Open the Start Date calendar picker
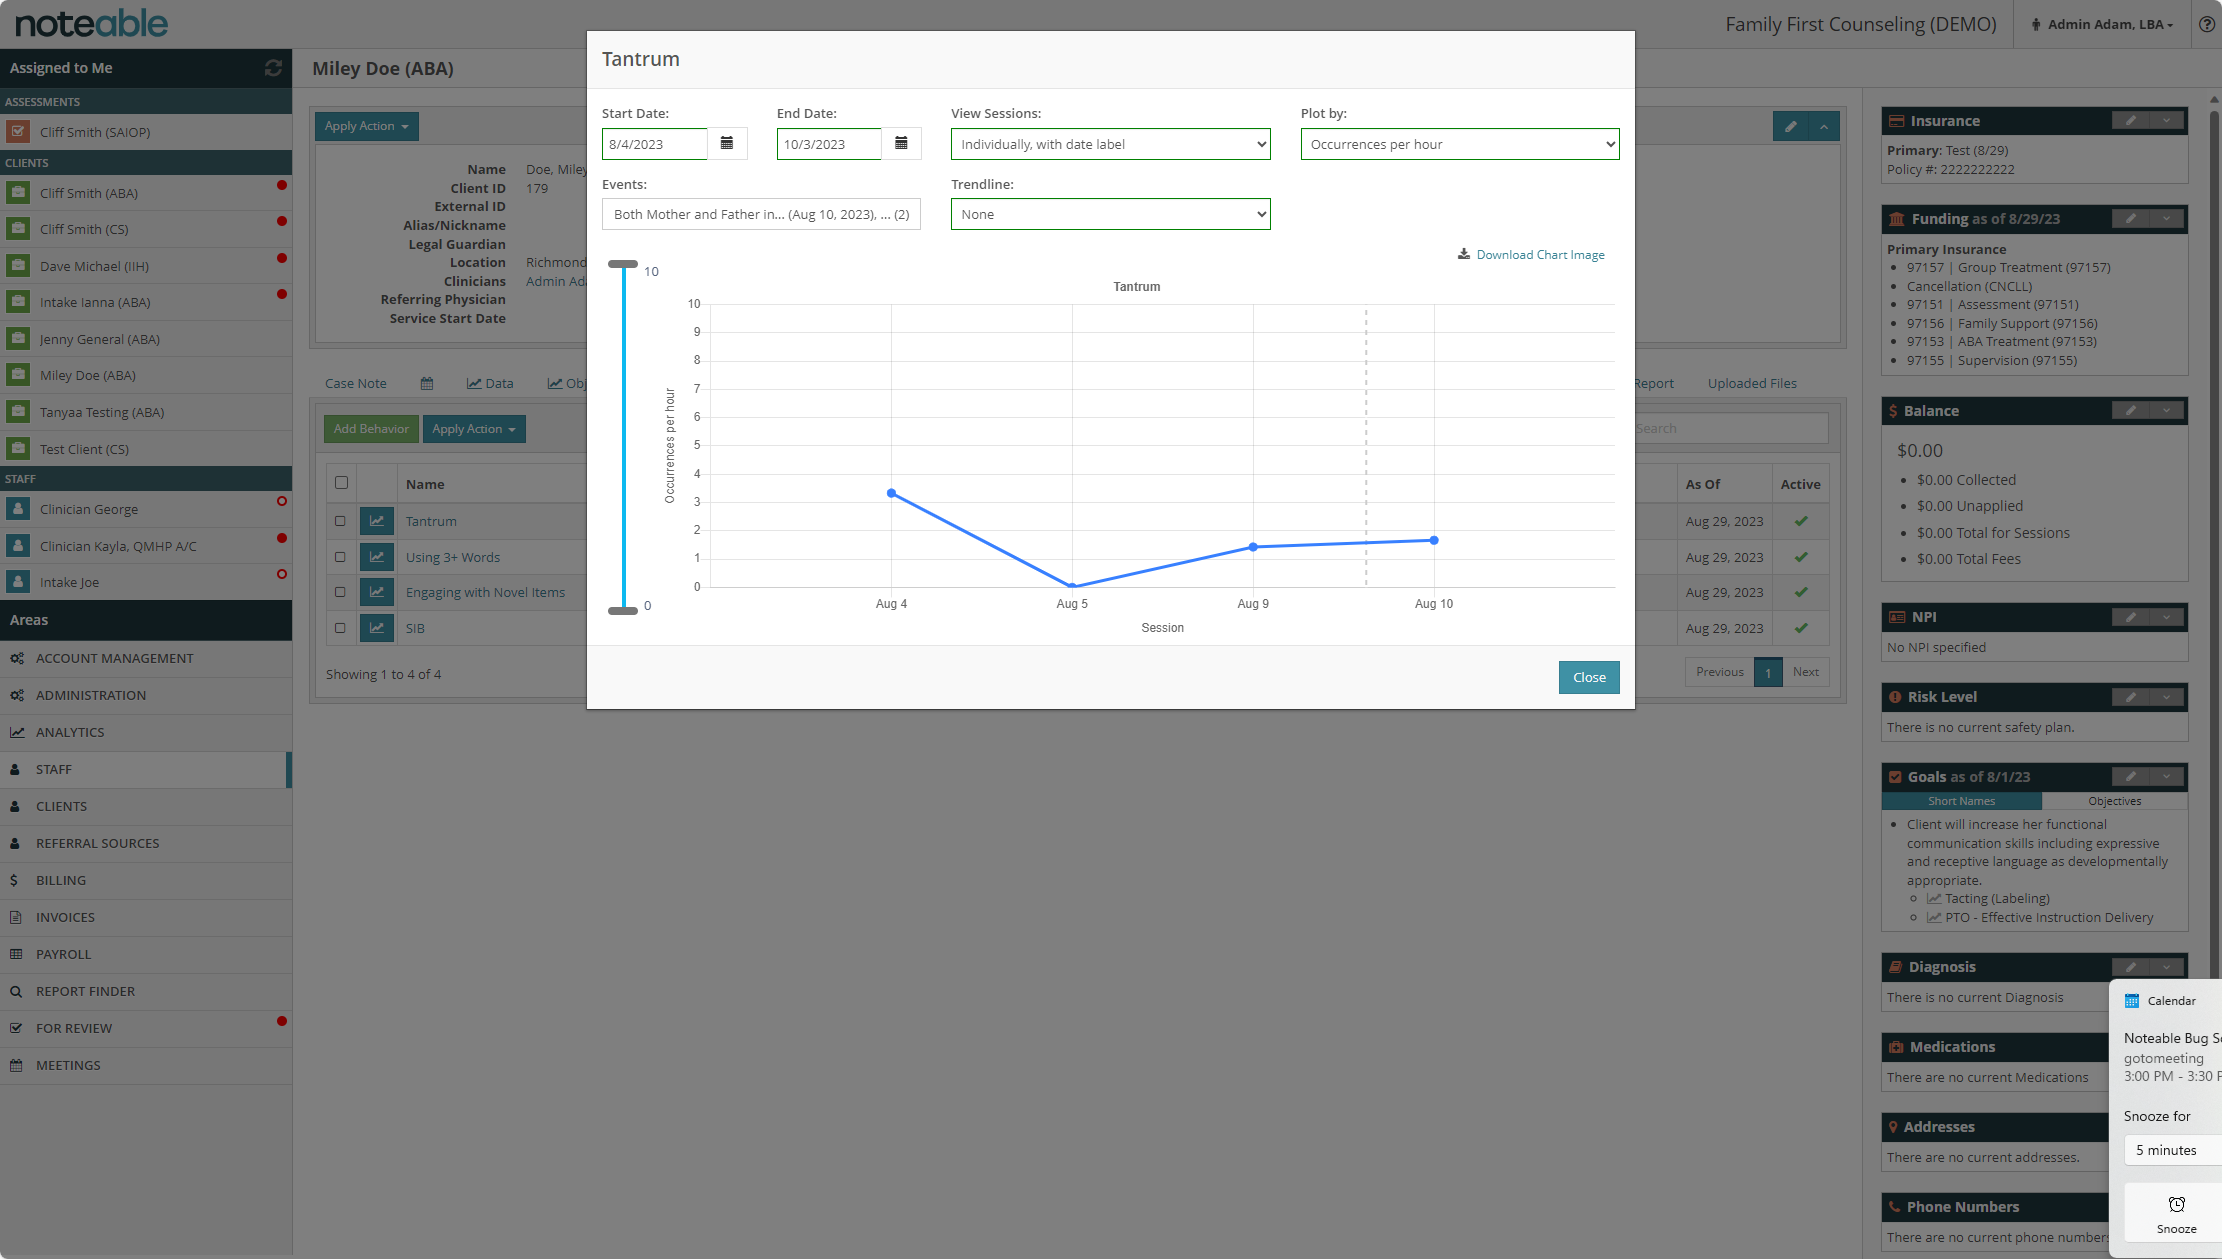This screenshot has height=1259, width=2222. click(727, 144)
